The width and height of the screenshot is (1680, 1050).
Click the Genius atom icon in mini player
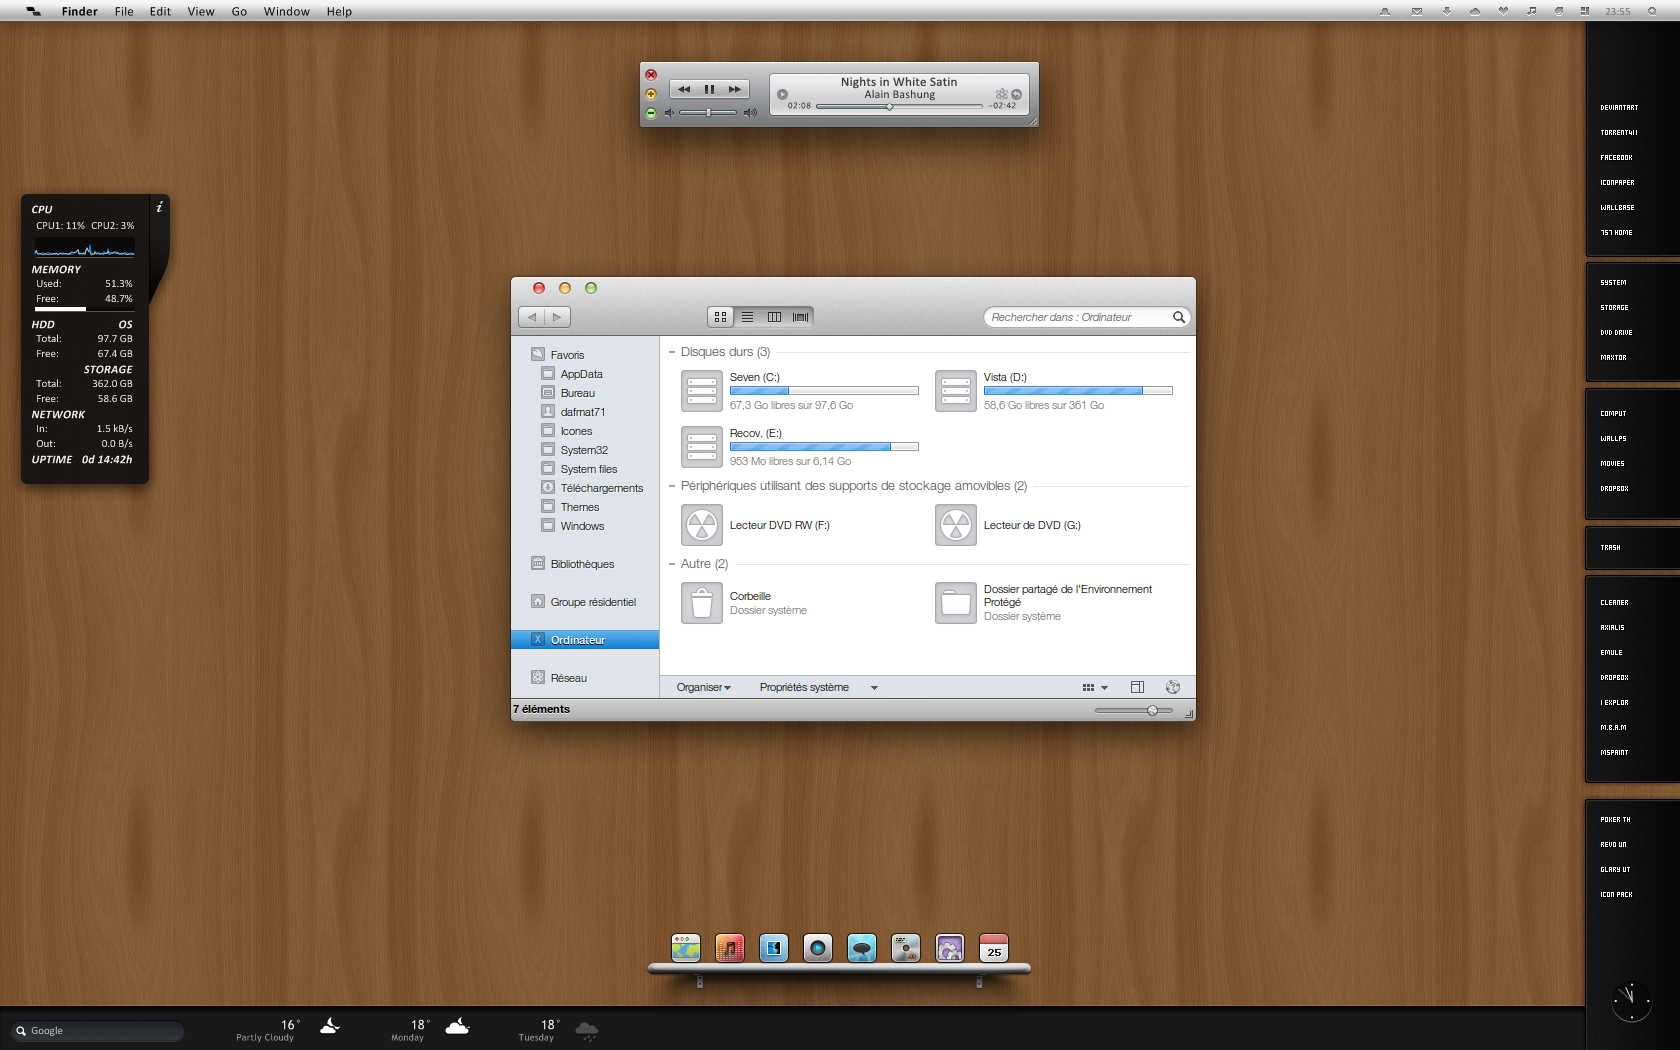[x=1001, y=94]
